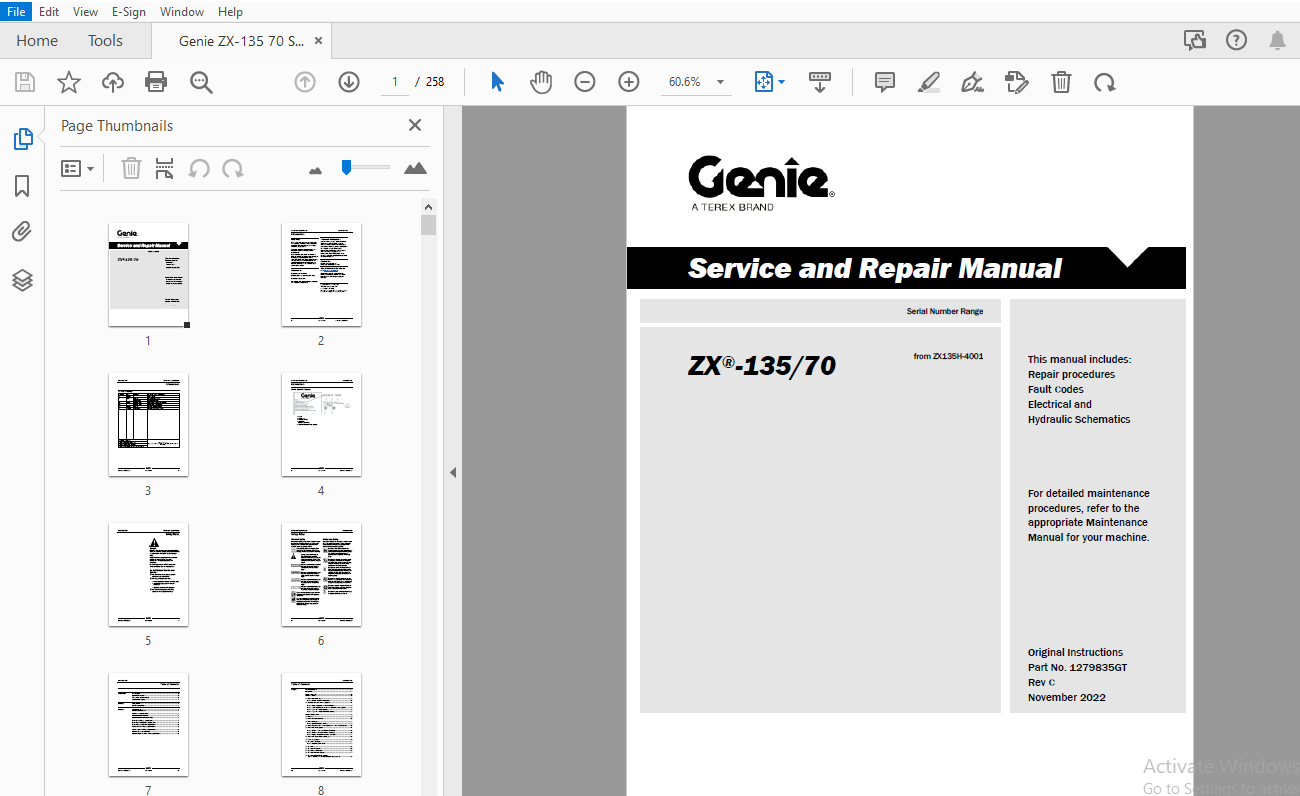Switch to the Tools tab
The width and height of the screenshot is (1300, 796).
[x=105, y=41]
